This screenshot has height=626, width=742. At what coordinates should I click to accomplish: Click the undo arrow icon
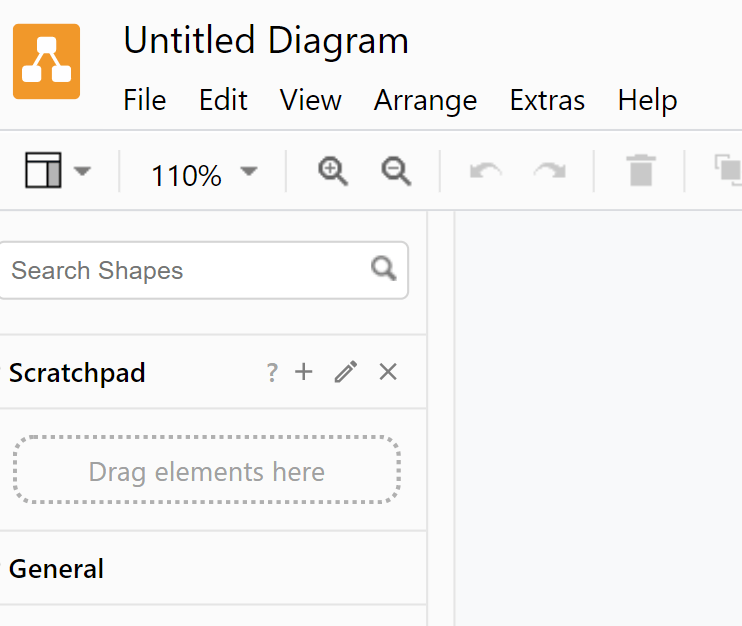click(486, 172)
